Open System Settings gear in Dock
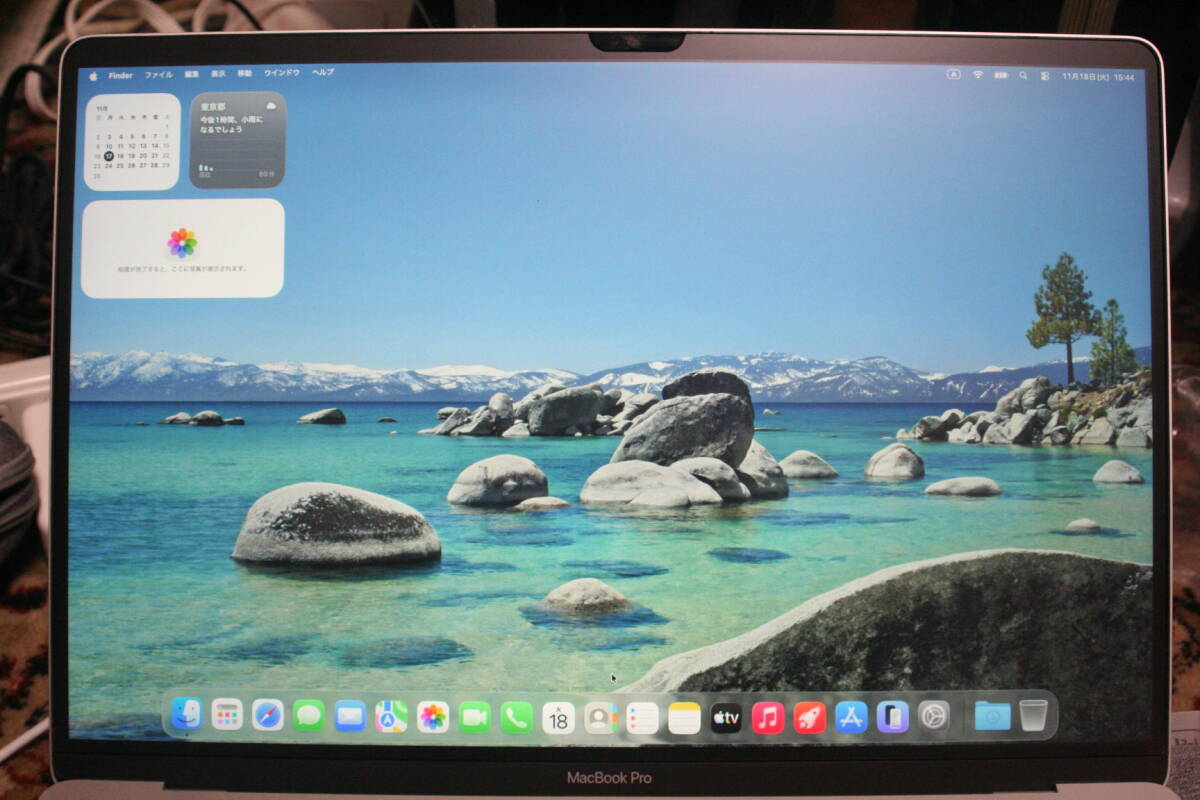Image resolution: width=1200 pixels, height=800 pixels. pos(933,716)
